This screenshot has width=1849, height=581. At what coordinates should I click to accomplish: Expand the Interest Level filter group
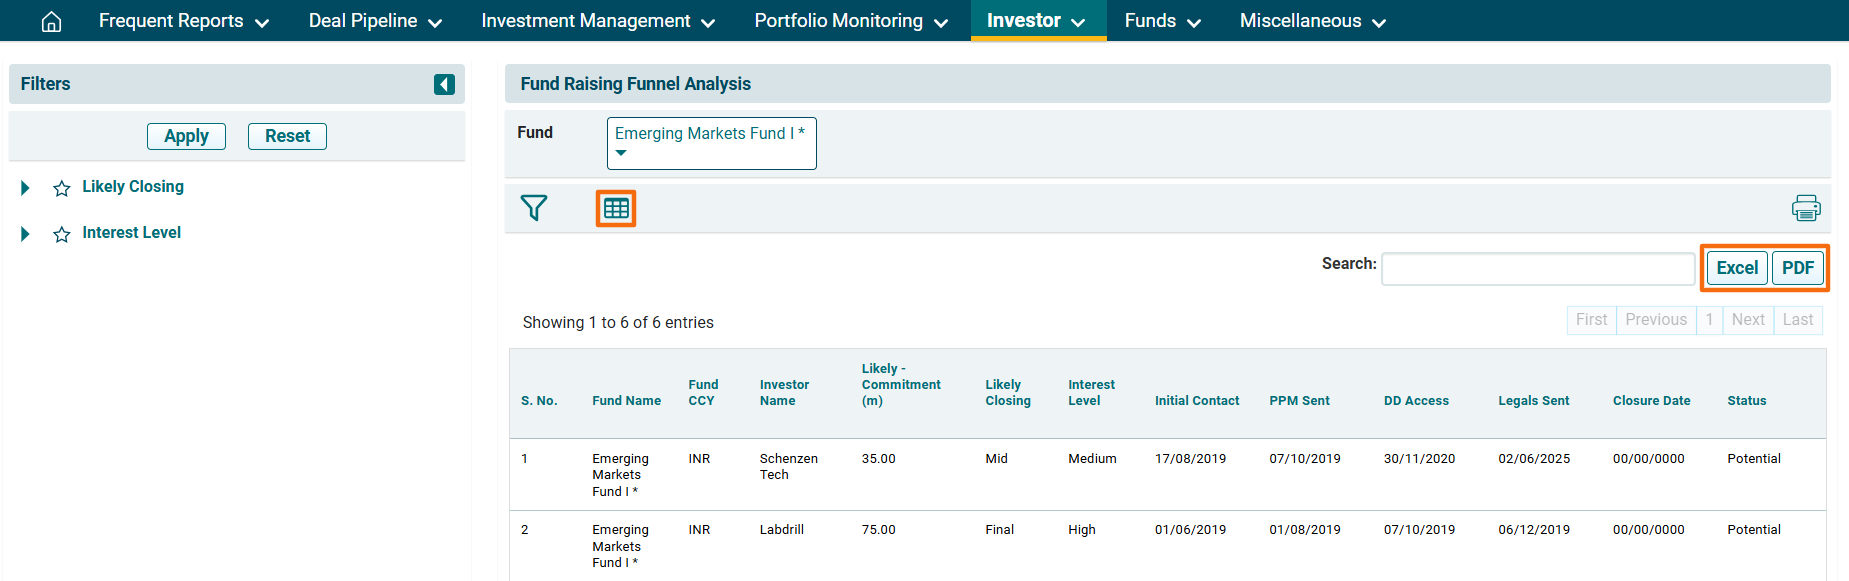26,234
